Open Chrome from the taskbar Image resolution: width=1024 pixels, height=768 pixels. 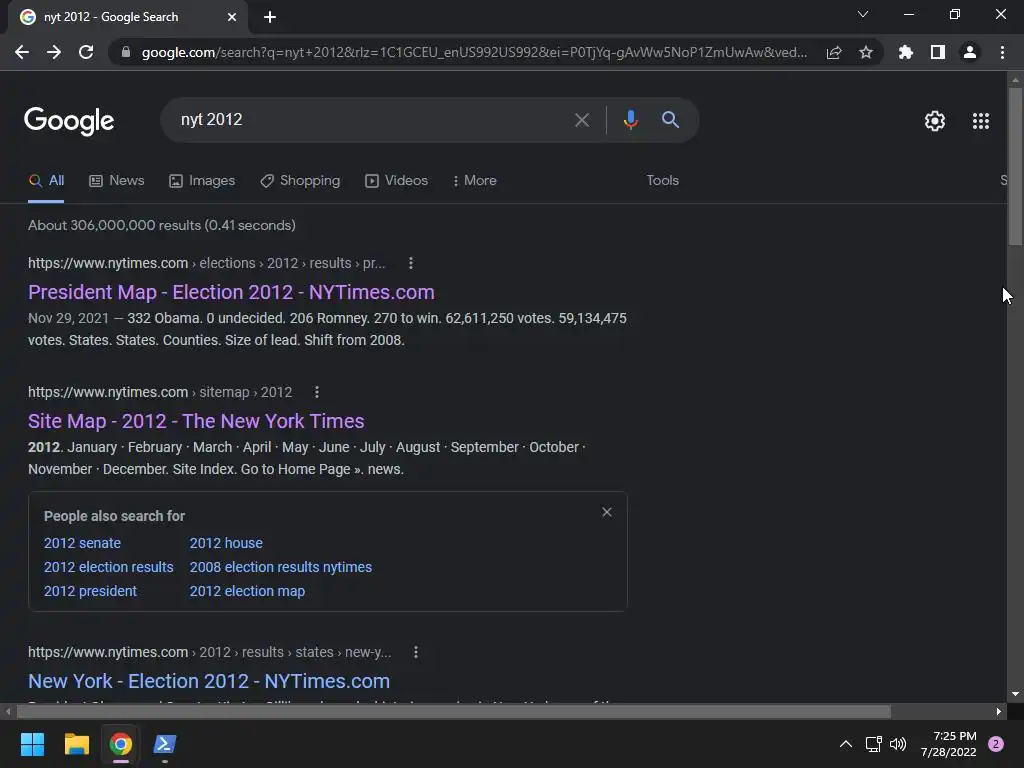click(x=121, y=744)
